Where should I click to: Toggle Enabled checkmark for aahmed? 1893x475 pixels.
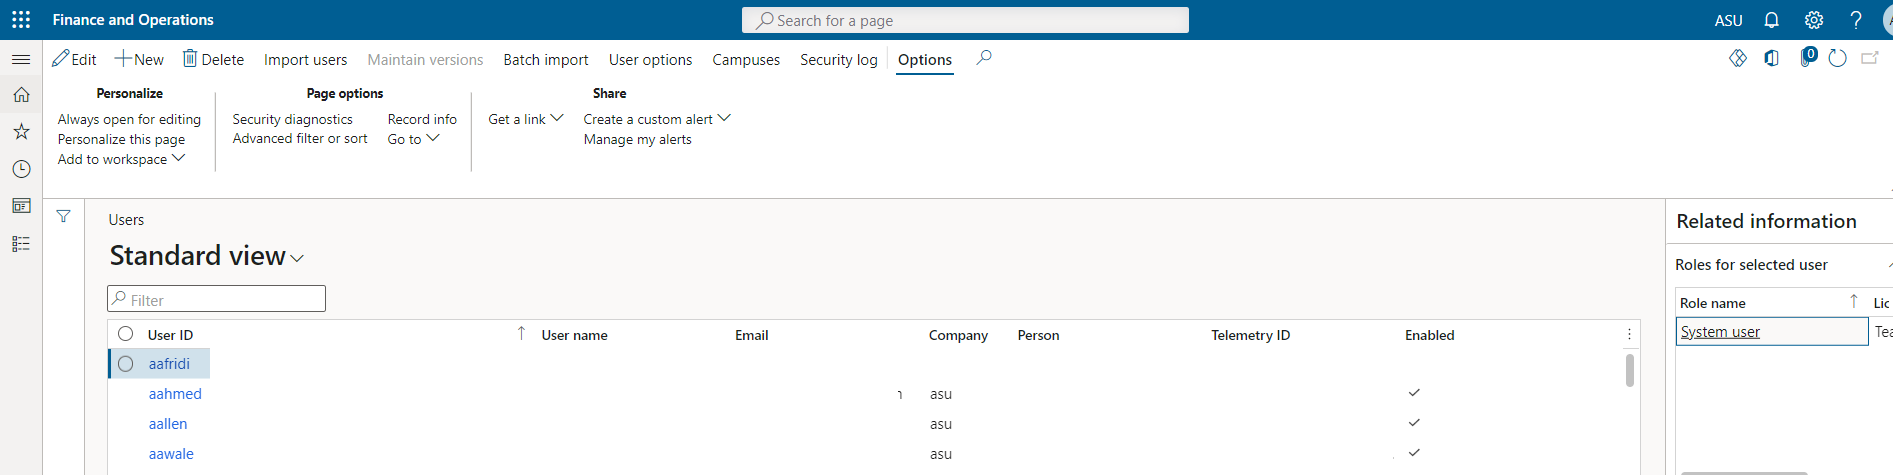[x=1414, y=393]
